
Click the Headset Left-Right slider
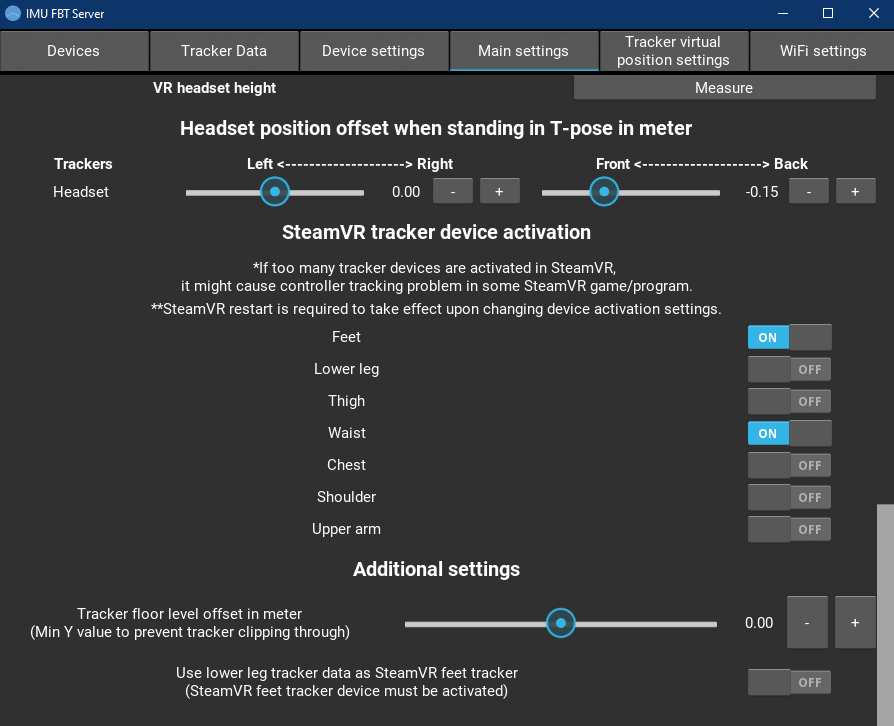pos(275,192)
